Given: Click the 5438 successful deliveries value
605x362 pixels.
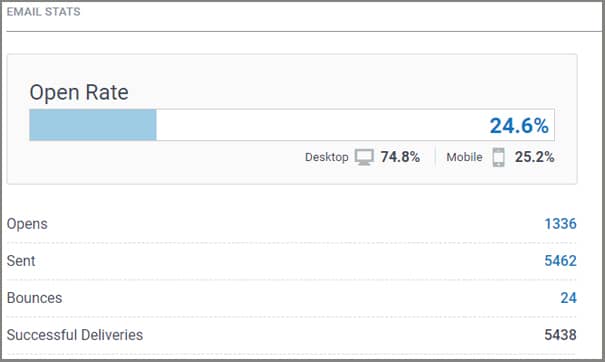Looking at the screenshot, I should coord(560,335).
